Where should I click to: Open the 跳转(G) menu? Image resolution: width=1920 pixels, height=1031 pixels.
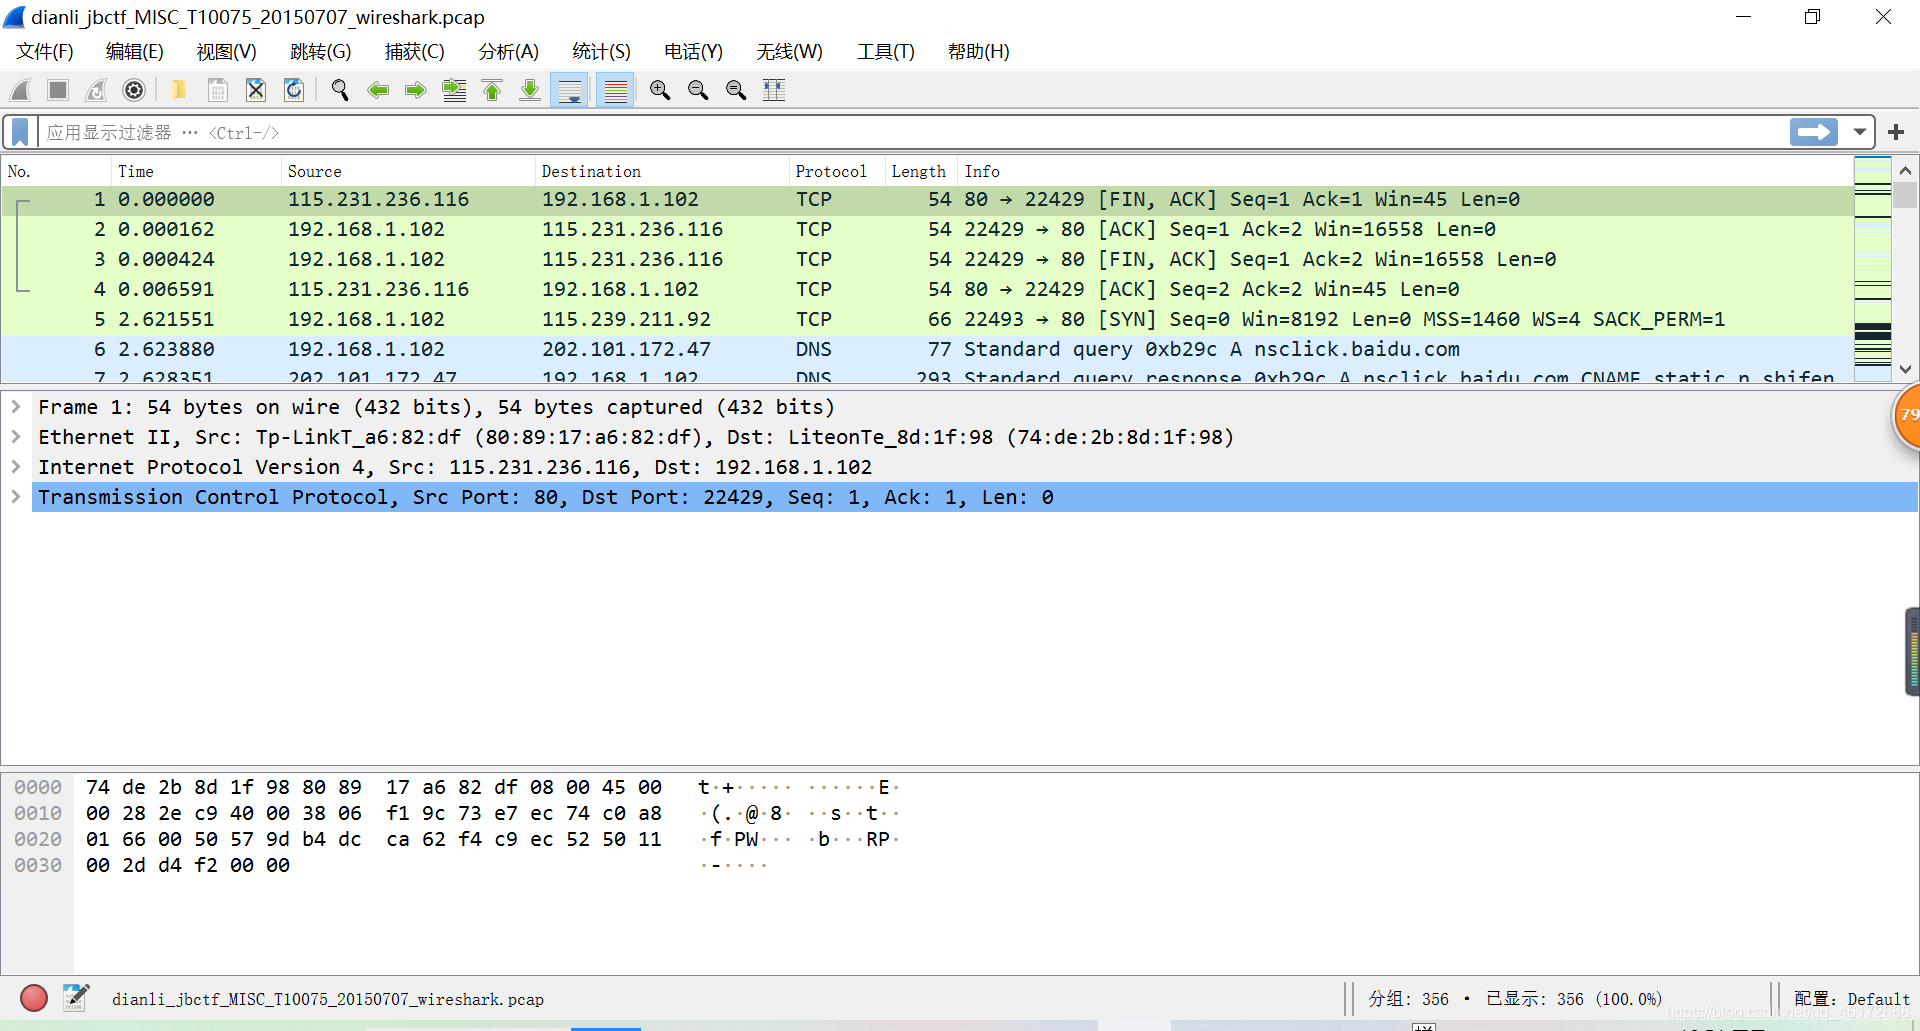tap(320, 52)
